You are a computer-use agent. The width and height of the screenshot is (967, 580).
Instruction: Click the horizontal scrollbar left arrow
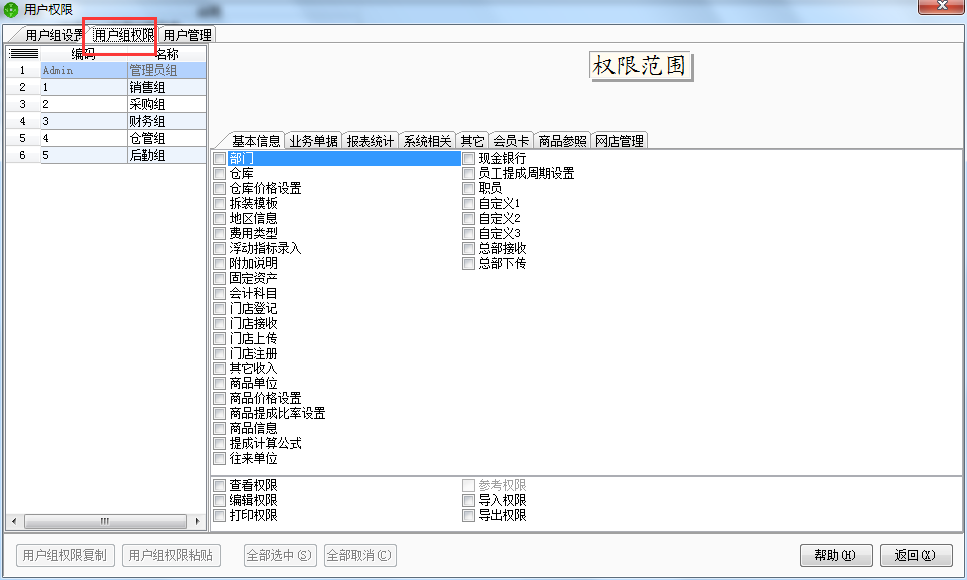pos(14,521)
